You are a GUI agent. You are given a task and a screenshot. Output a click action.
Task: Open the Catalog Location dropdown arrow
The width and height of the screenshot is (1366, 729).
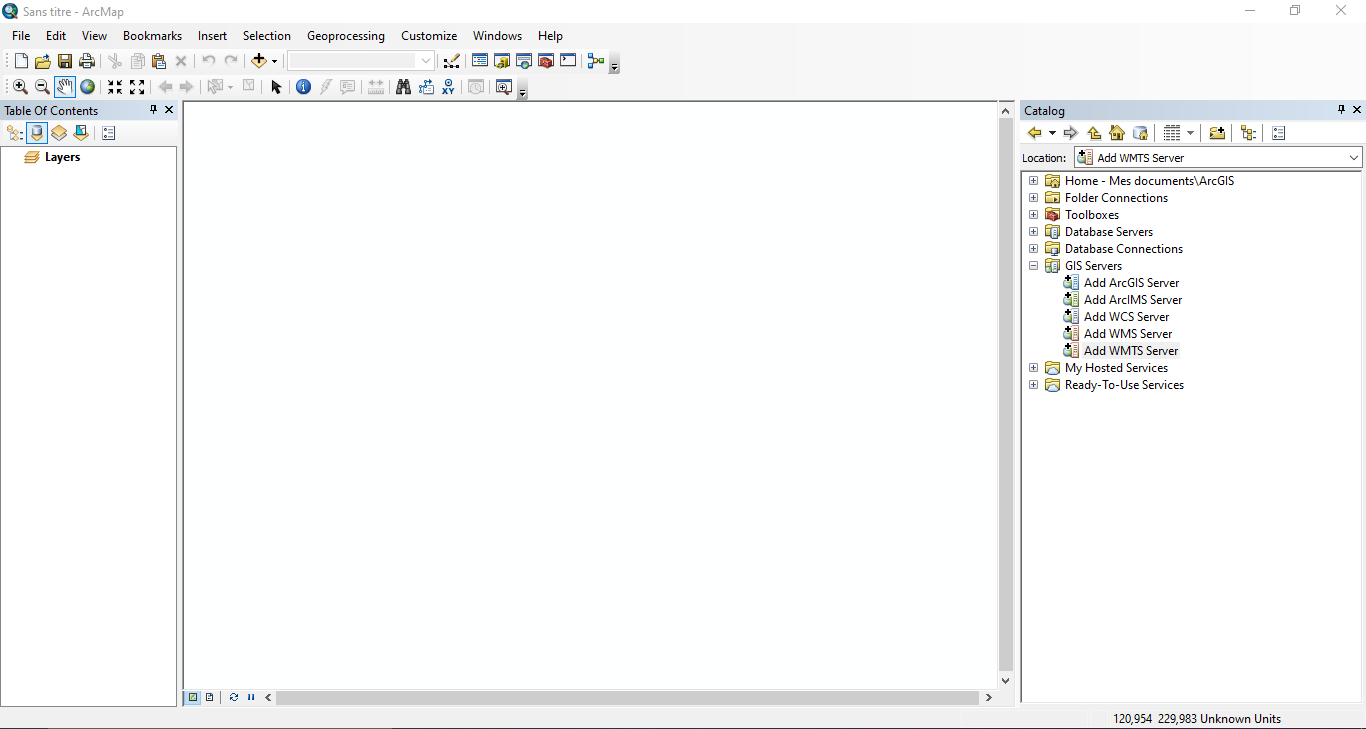(x=1353, y=158)
